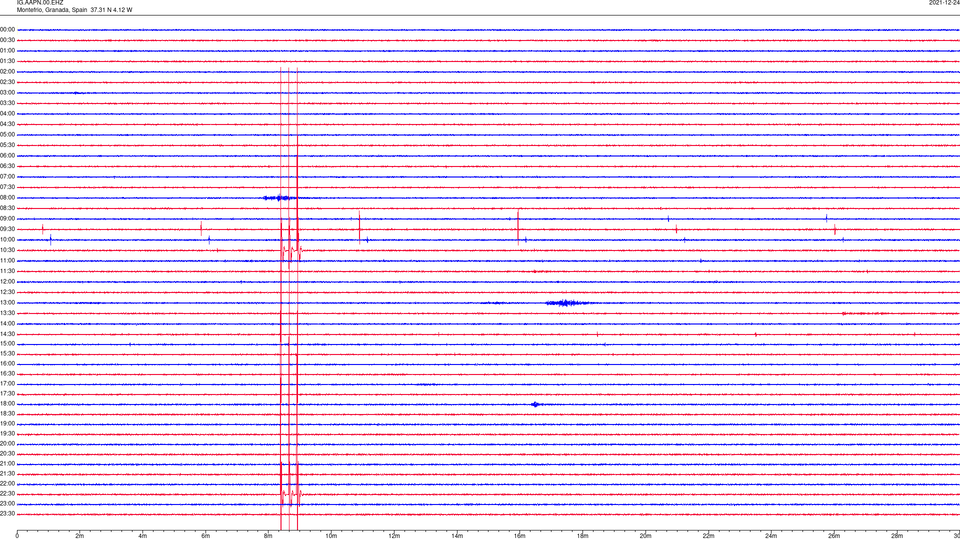Click the 16m tick on the time axis
This screenshot has height=540, width=960.
pos(520,536)
